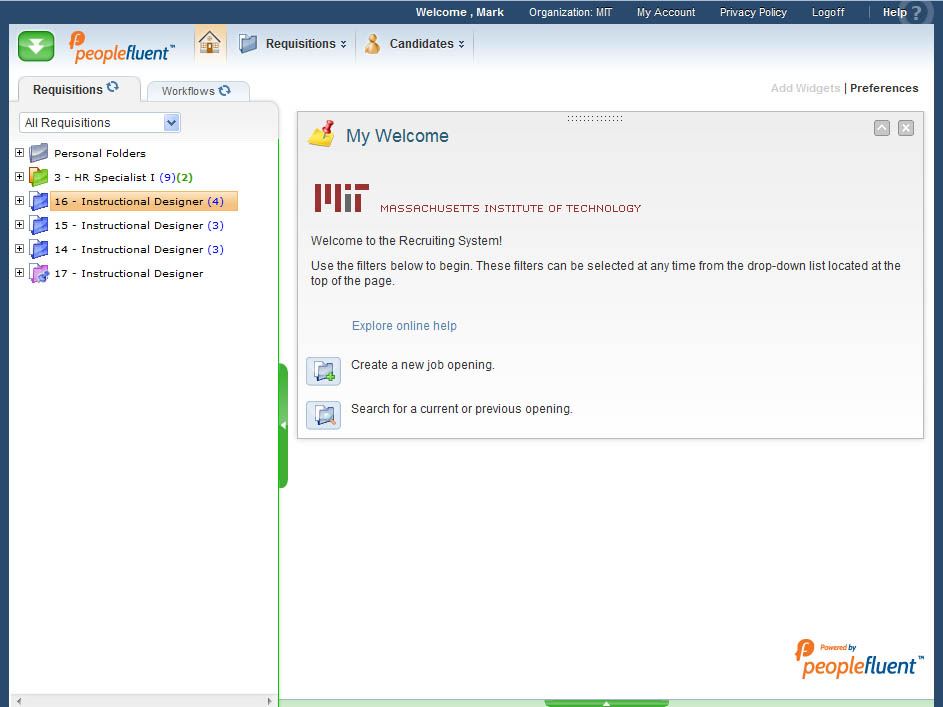Click the search opening folder icon
Viewport: 943px width, 707px height.
[324, 415]
